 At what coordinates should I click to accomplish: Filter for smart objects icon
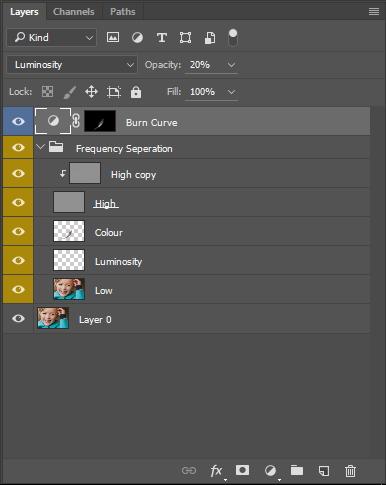pos(210,38)
